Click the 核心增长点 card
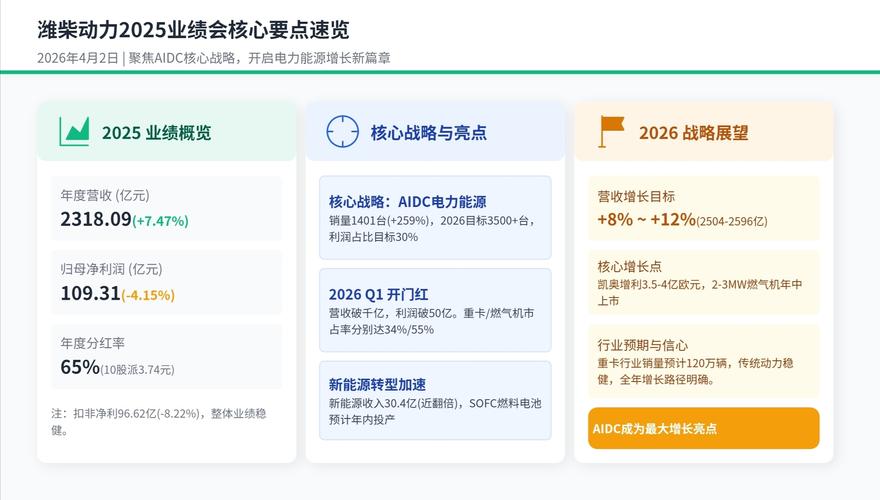 point(703,282)
